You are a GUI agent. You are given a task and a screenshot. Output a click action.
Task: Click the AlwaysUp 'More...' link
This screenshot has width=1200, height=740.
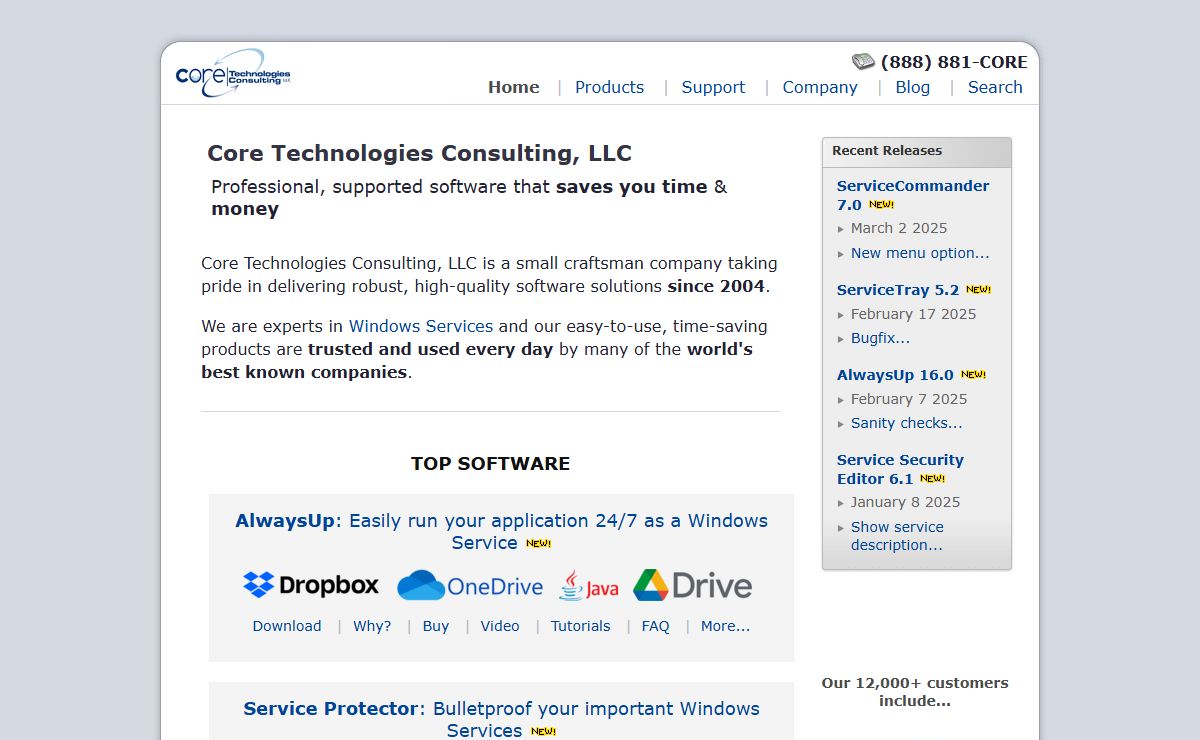click(725, 626)
